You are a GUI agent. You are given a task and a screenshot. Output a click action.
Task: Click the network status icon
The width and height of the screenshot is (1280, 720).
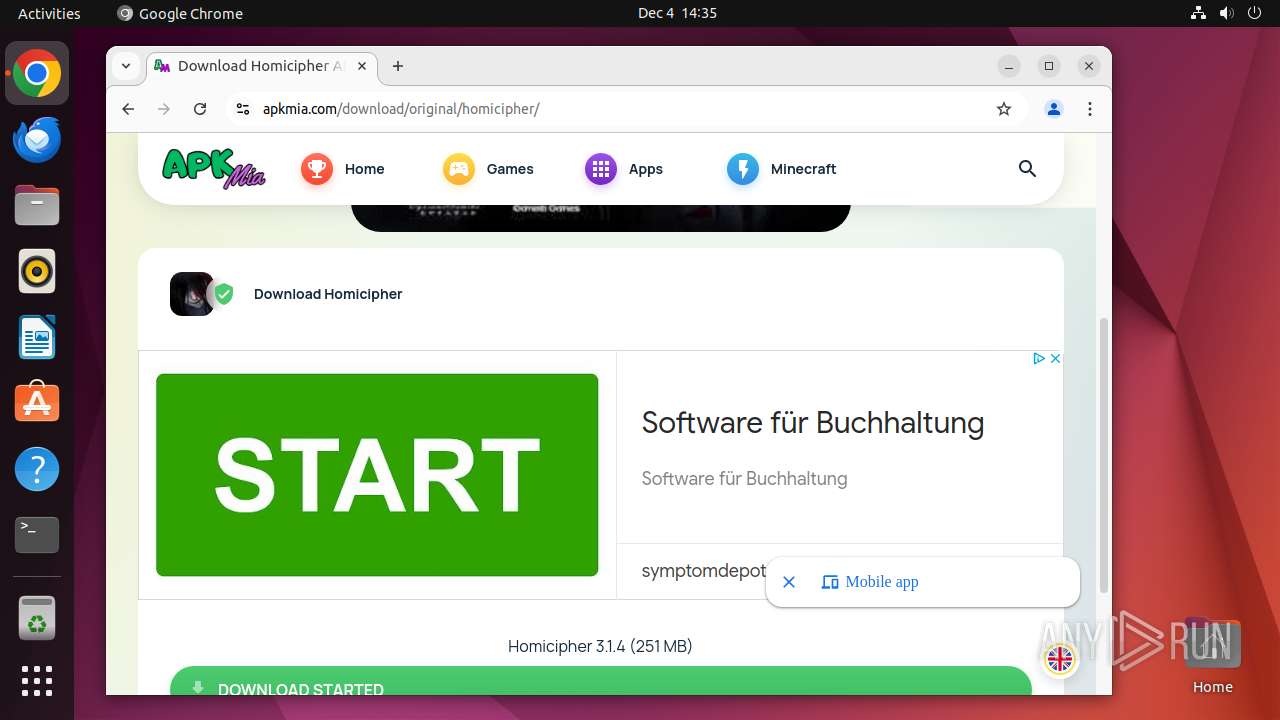click(x=1198, y=13)
